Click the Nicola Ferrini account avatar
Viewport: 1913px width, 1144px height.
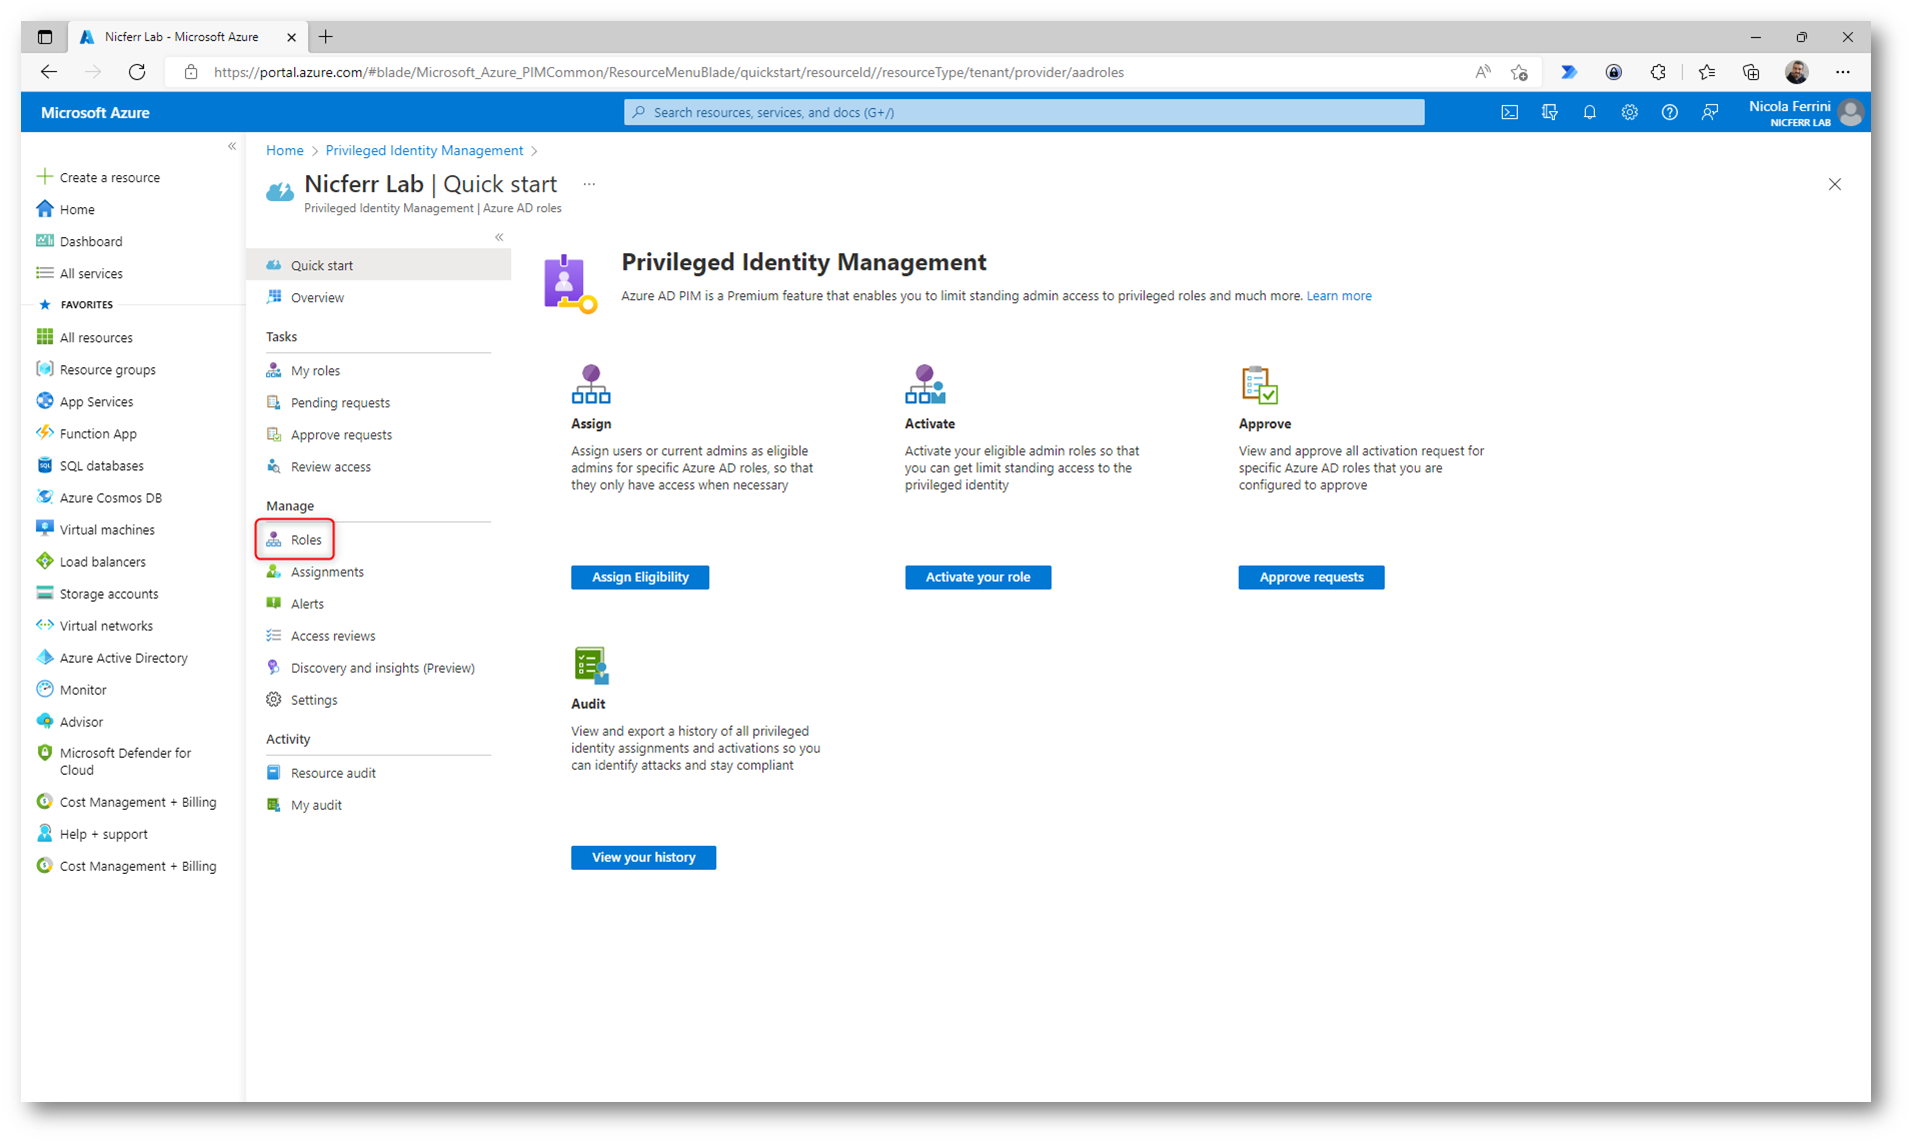click(x=1850, y=112)
